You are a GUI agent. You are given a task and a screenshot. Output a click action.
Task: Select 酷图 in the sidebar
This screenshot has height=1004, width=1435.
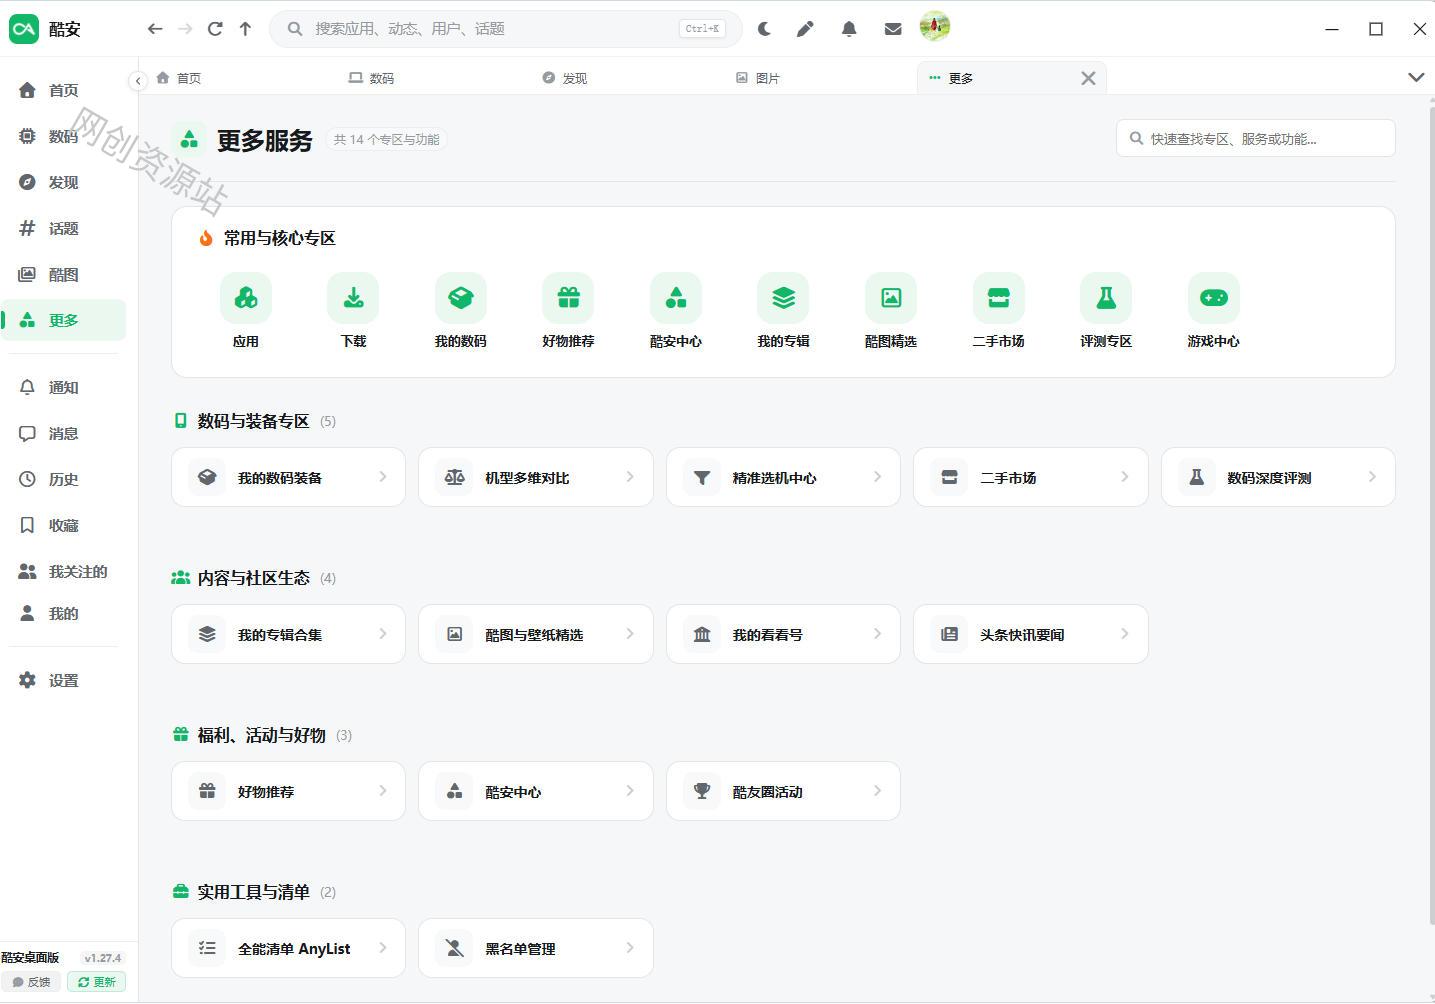(x=63, y=274)
